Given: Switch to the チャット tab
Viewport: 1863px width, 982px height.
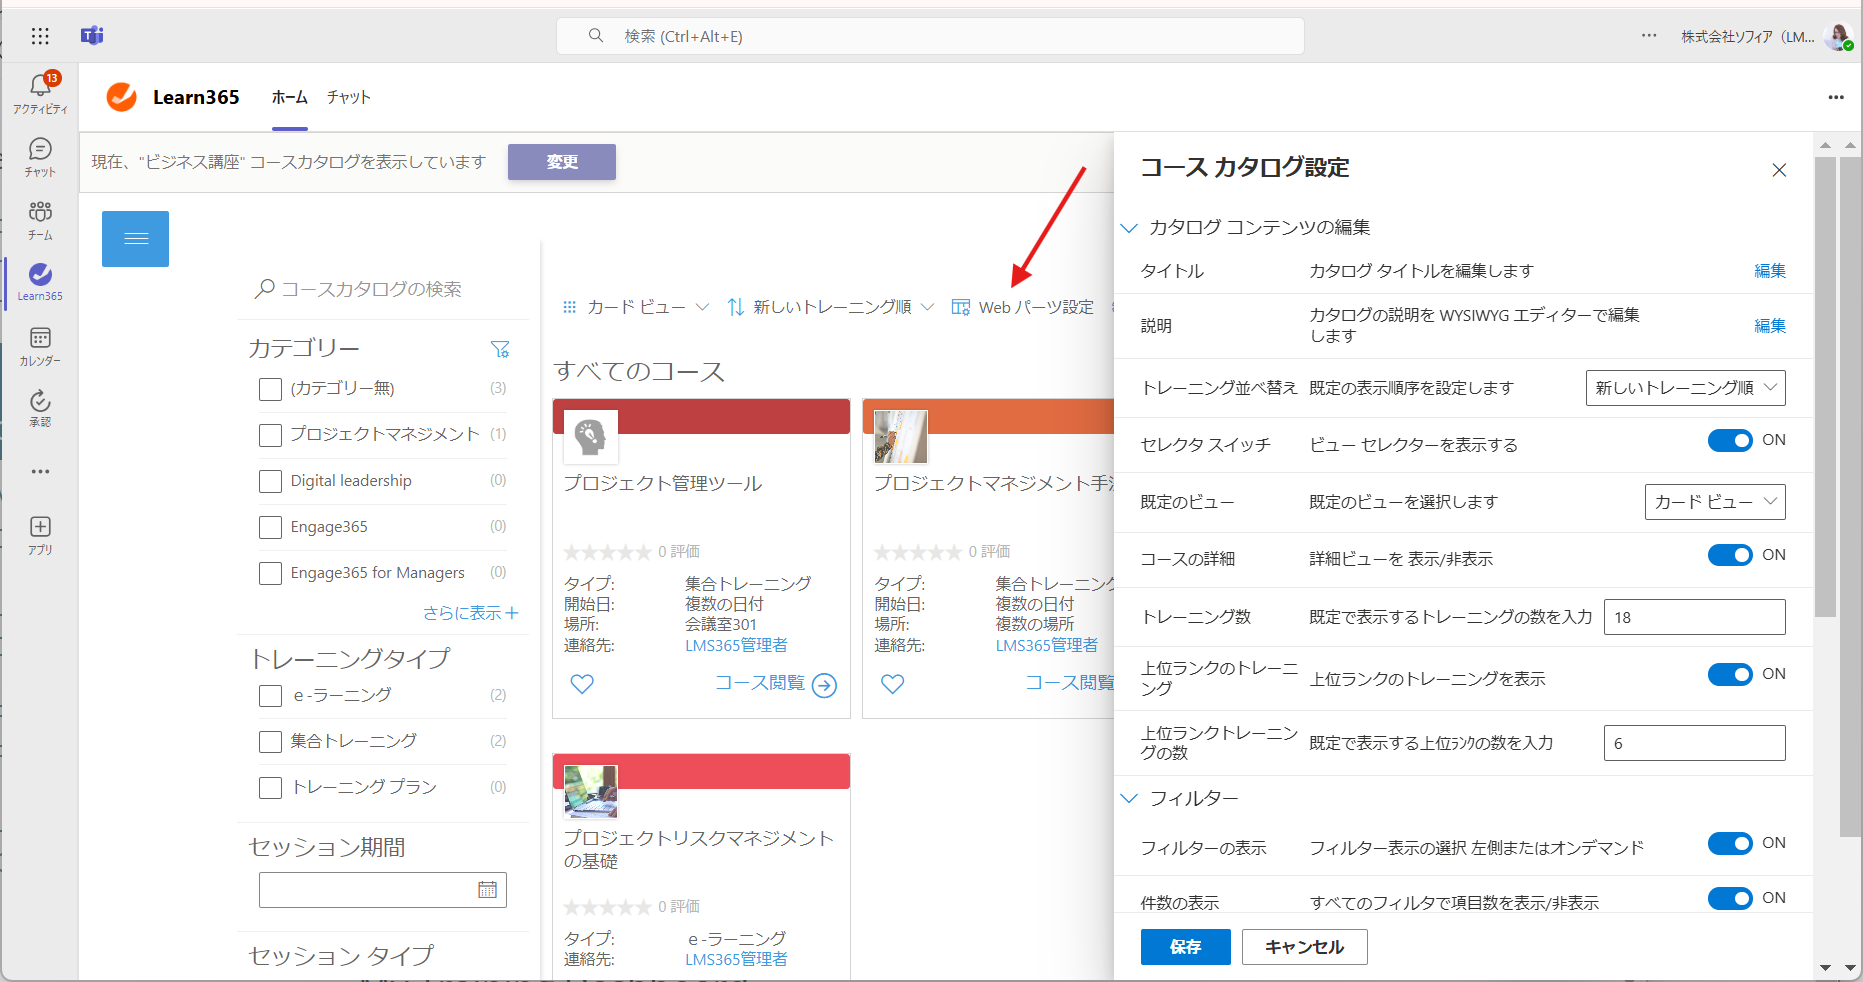Looking at the screenshot, I should point(349,97).
